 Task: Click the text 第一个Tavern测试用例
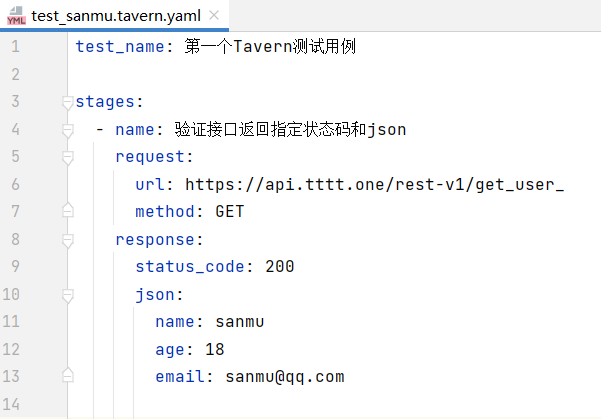pyautogui.click(x=270, y=46)
